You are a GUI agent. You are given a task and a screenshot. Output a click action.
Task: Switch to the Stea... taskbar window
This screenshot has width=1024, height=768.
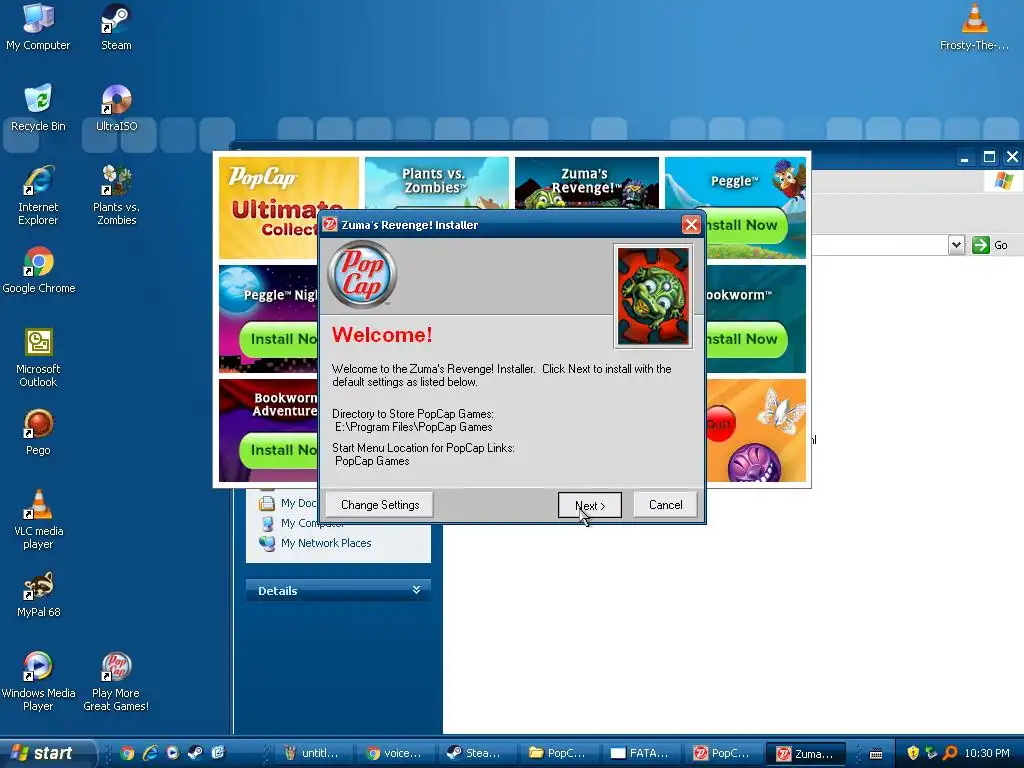477,753
